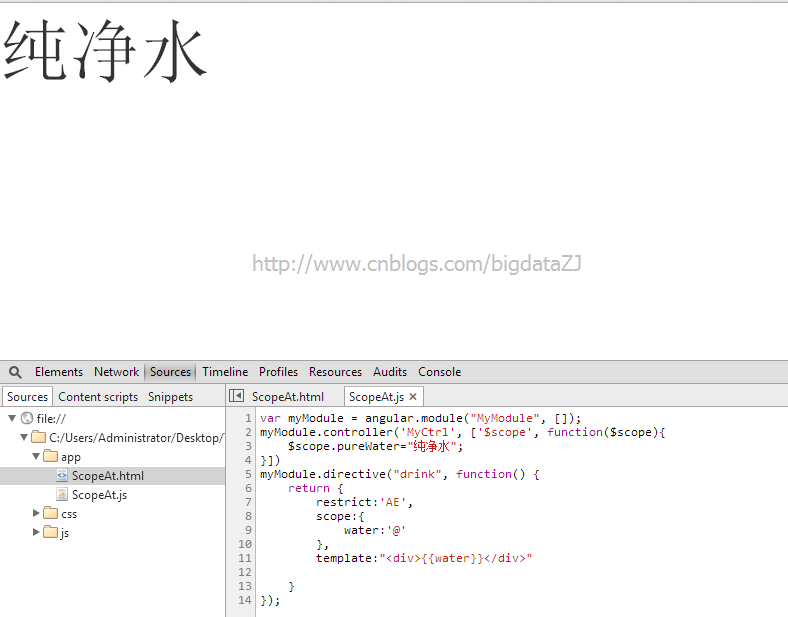The width and height of the screenshot is (788, 617).
Task: Expand the js folder arrow
Action: coord(36,532)
